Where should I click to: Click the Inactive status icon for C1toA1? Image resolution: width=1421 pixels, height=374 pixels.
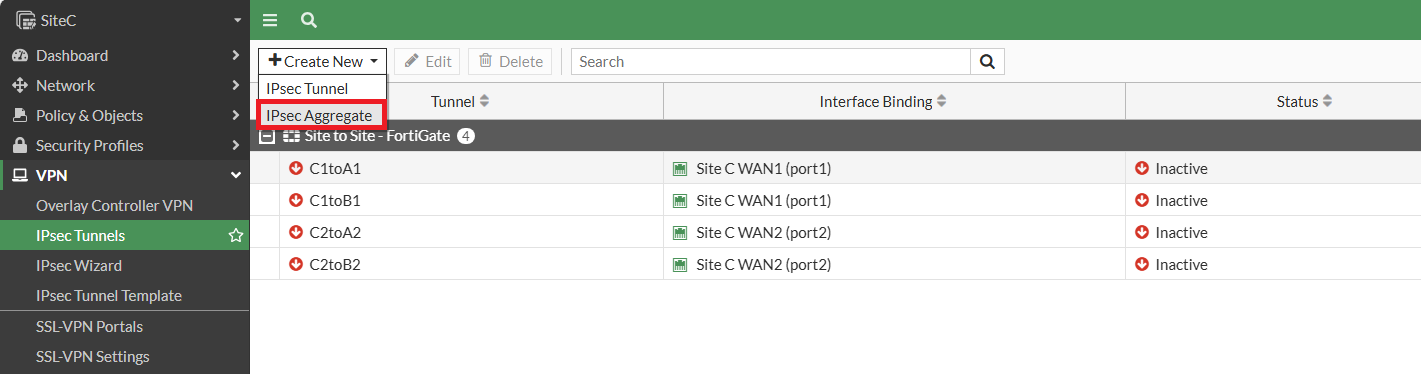coord(1142,168)
